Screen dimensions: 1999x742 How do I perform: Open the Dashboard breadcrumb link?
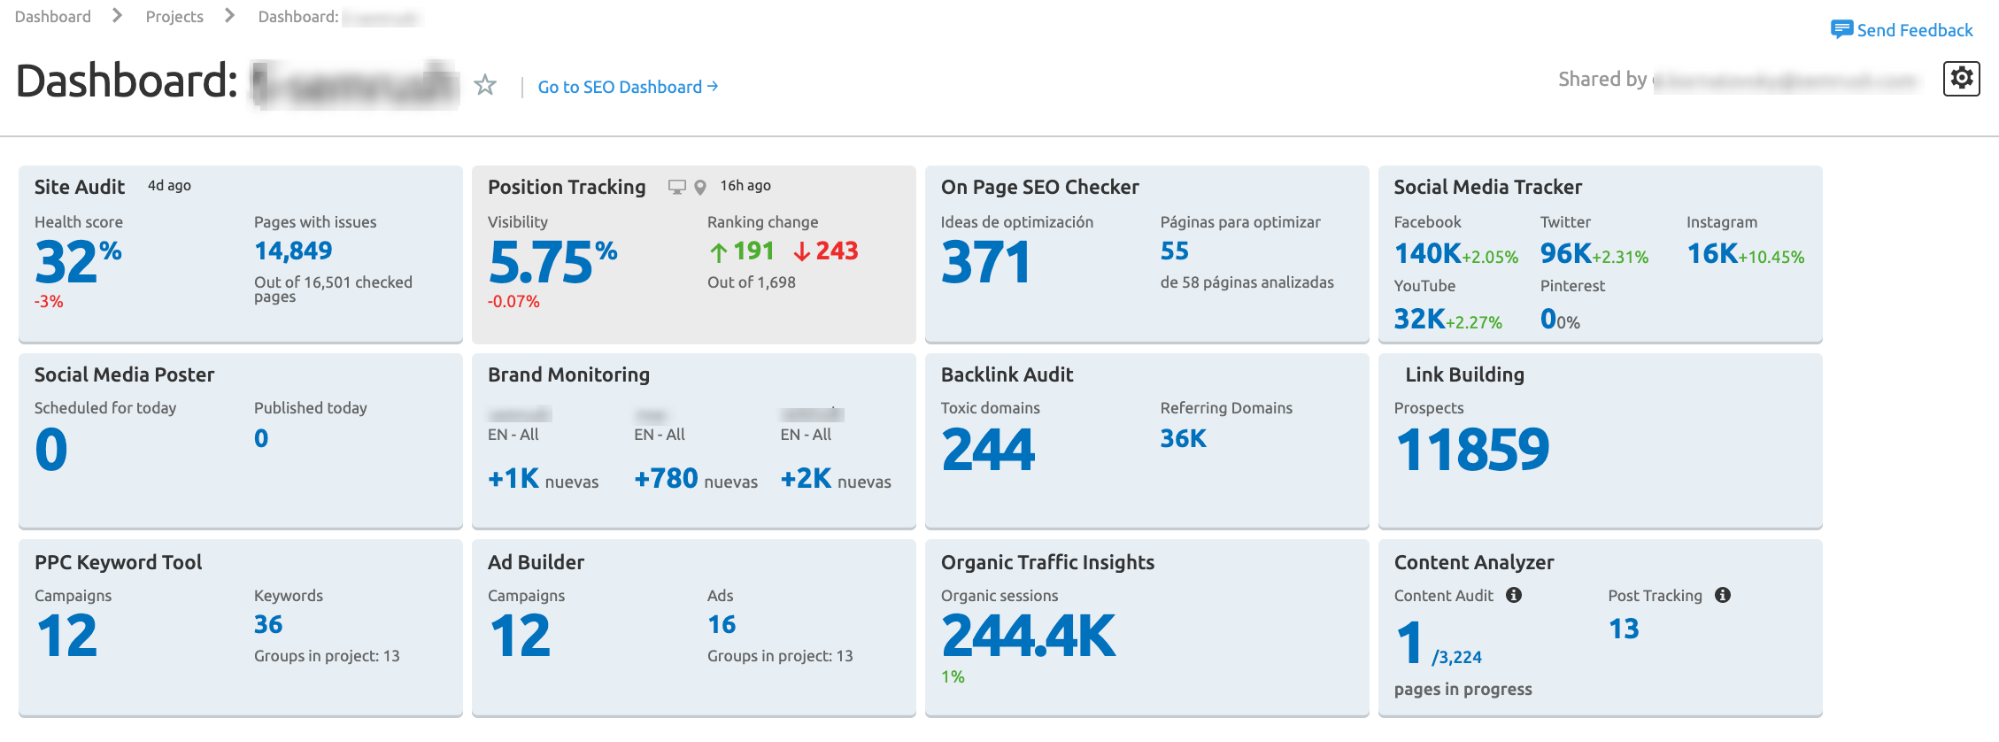(53, 16)
